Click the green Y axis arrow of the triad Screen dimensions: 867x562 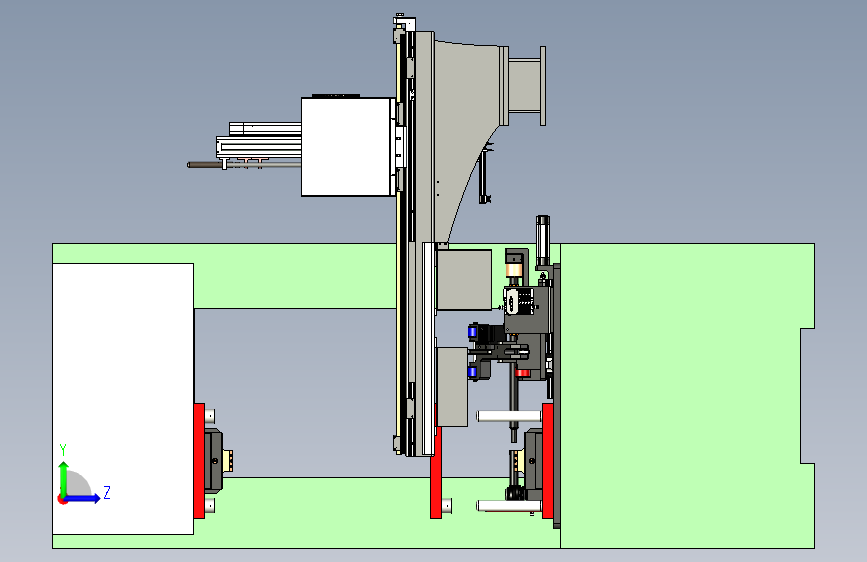pyautogui.click(x=64, y=478)
